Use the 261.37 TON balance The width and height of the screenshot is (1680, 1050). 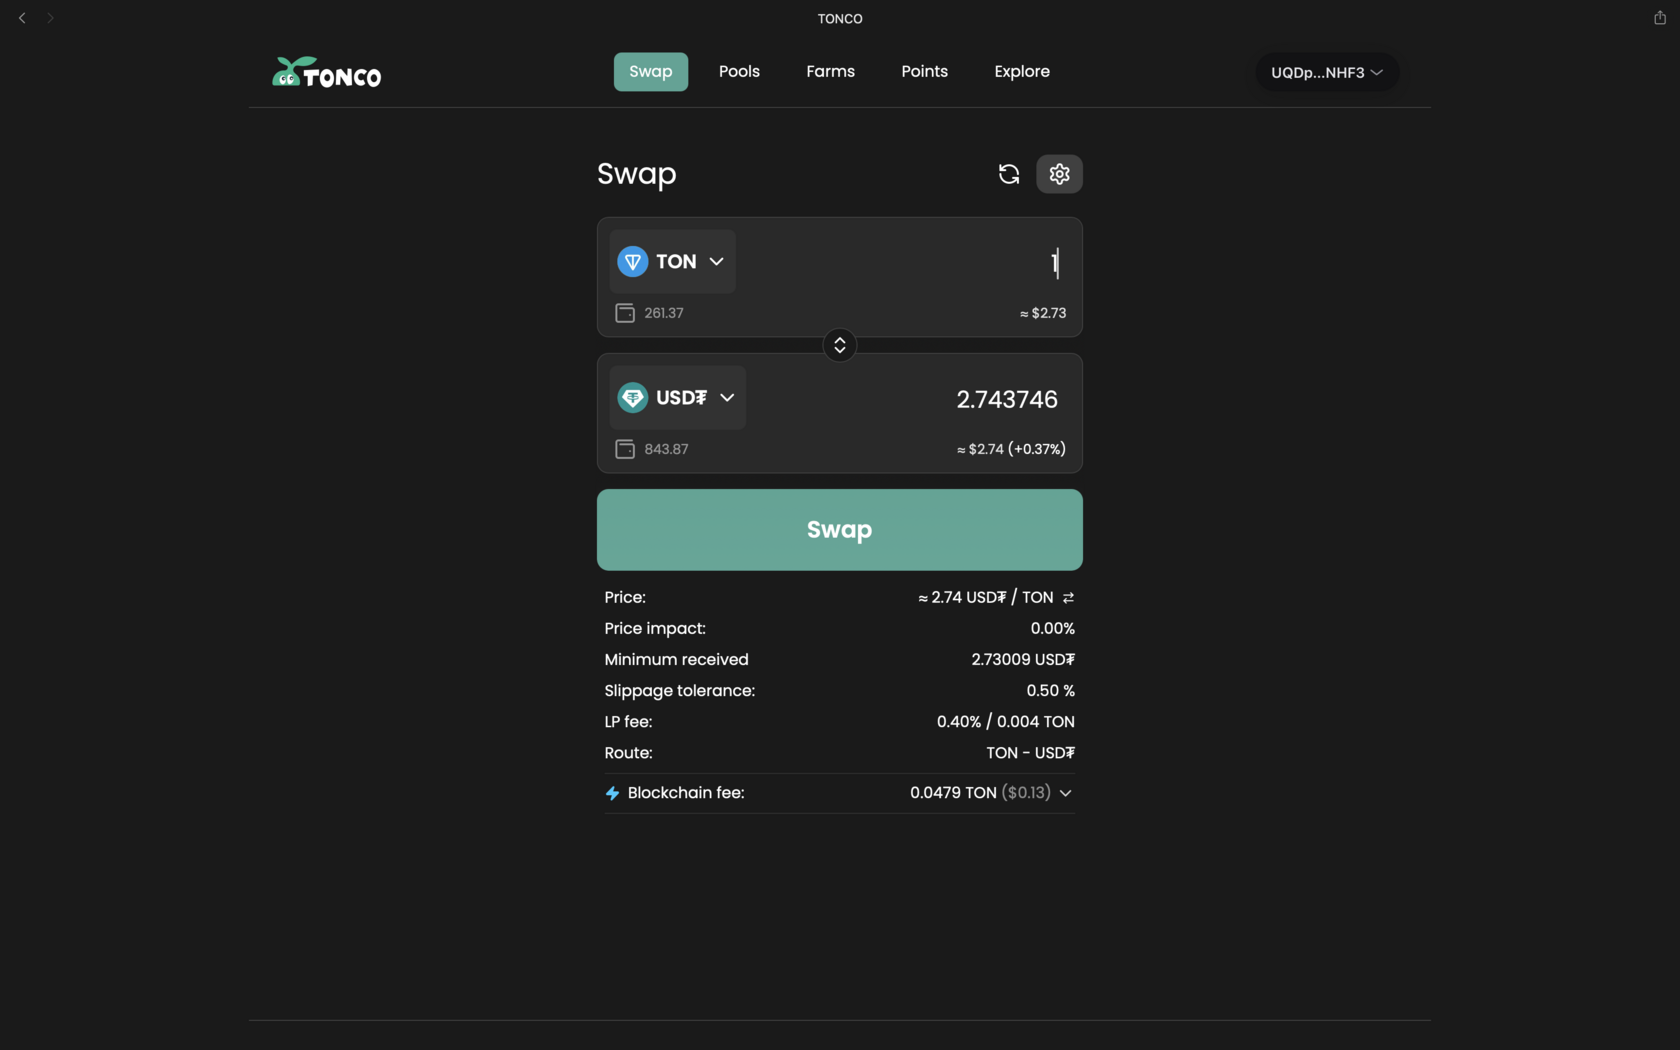(664, 313)
